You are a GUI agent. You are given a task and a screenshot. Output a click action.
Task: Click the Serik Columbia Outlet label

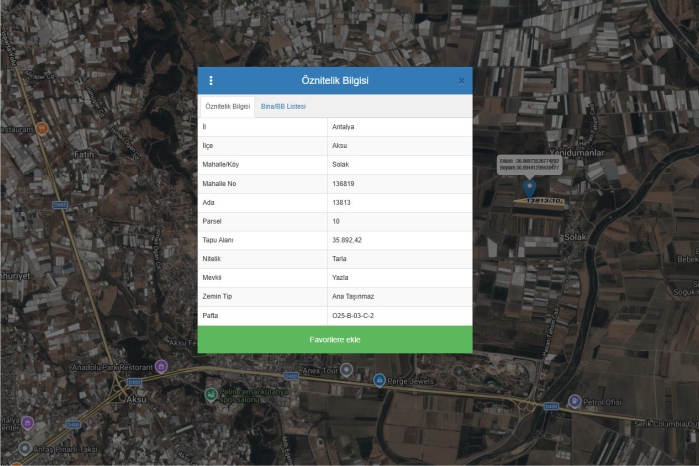pyautogui.click(x=666, y=424)
